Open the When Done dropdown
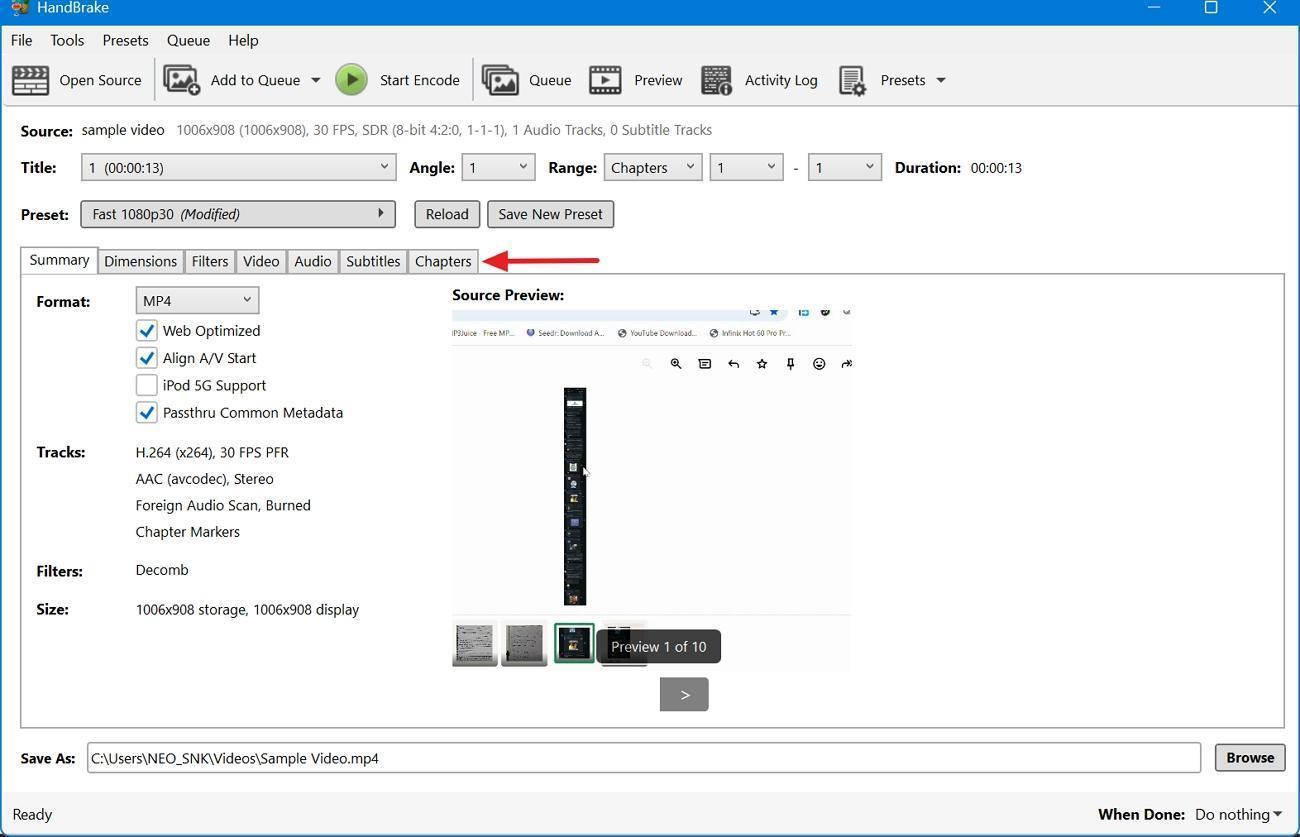 pos(1238,814)
